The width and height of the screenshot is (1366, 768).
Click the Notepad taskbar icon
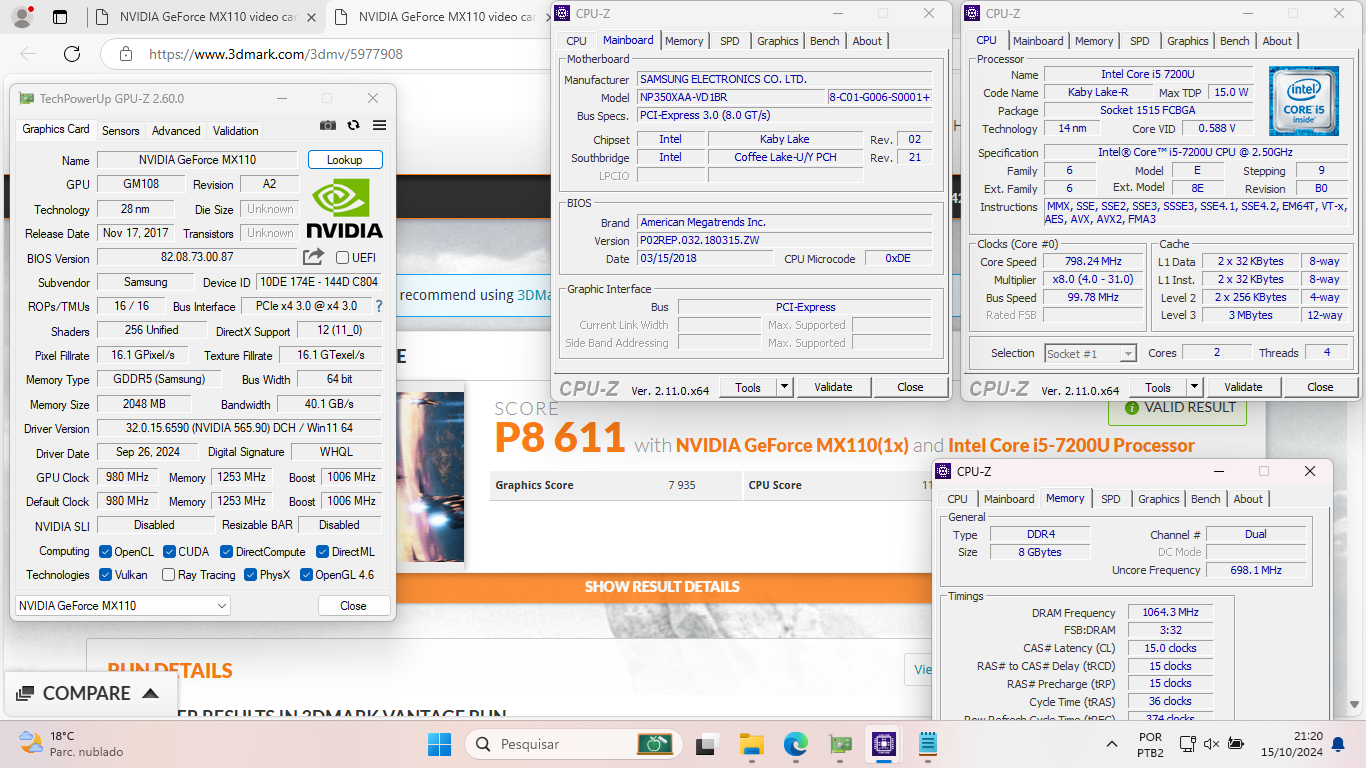point(927,744)
